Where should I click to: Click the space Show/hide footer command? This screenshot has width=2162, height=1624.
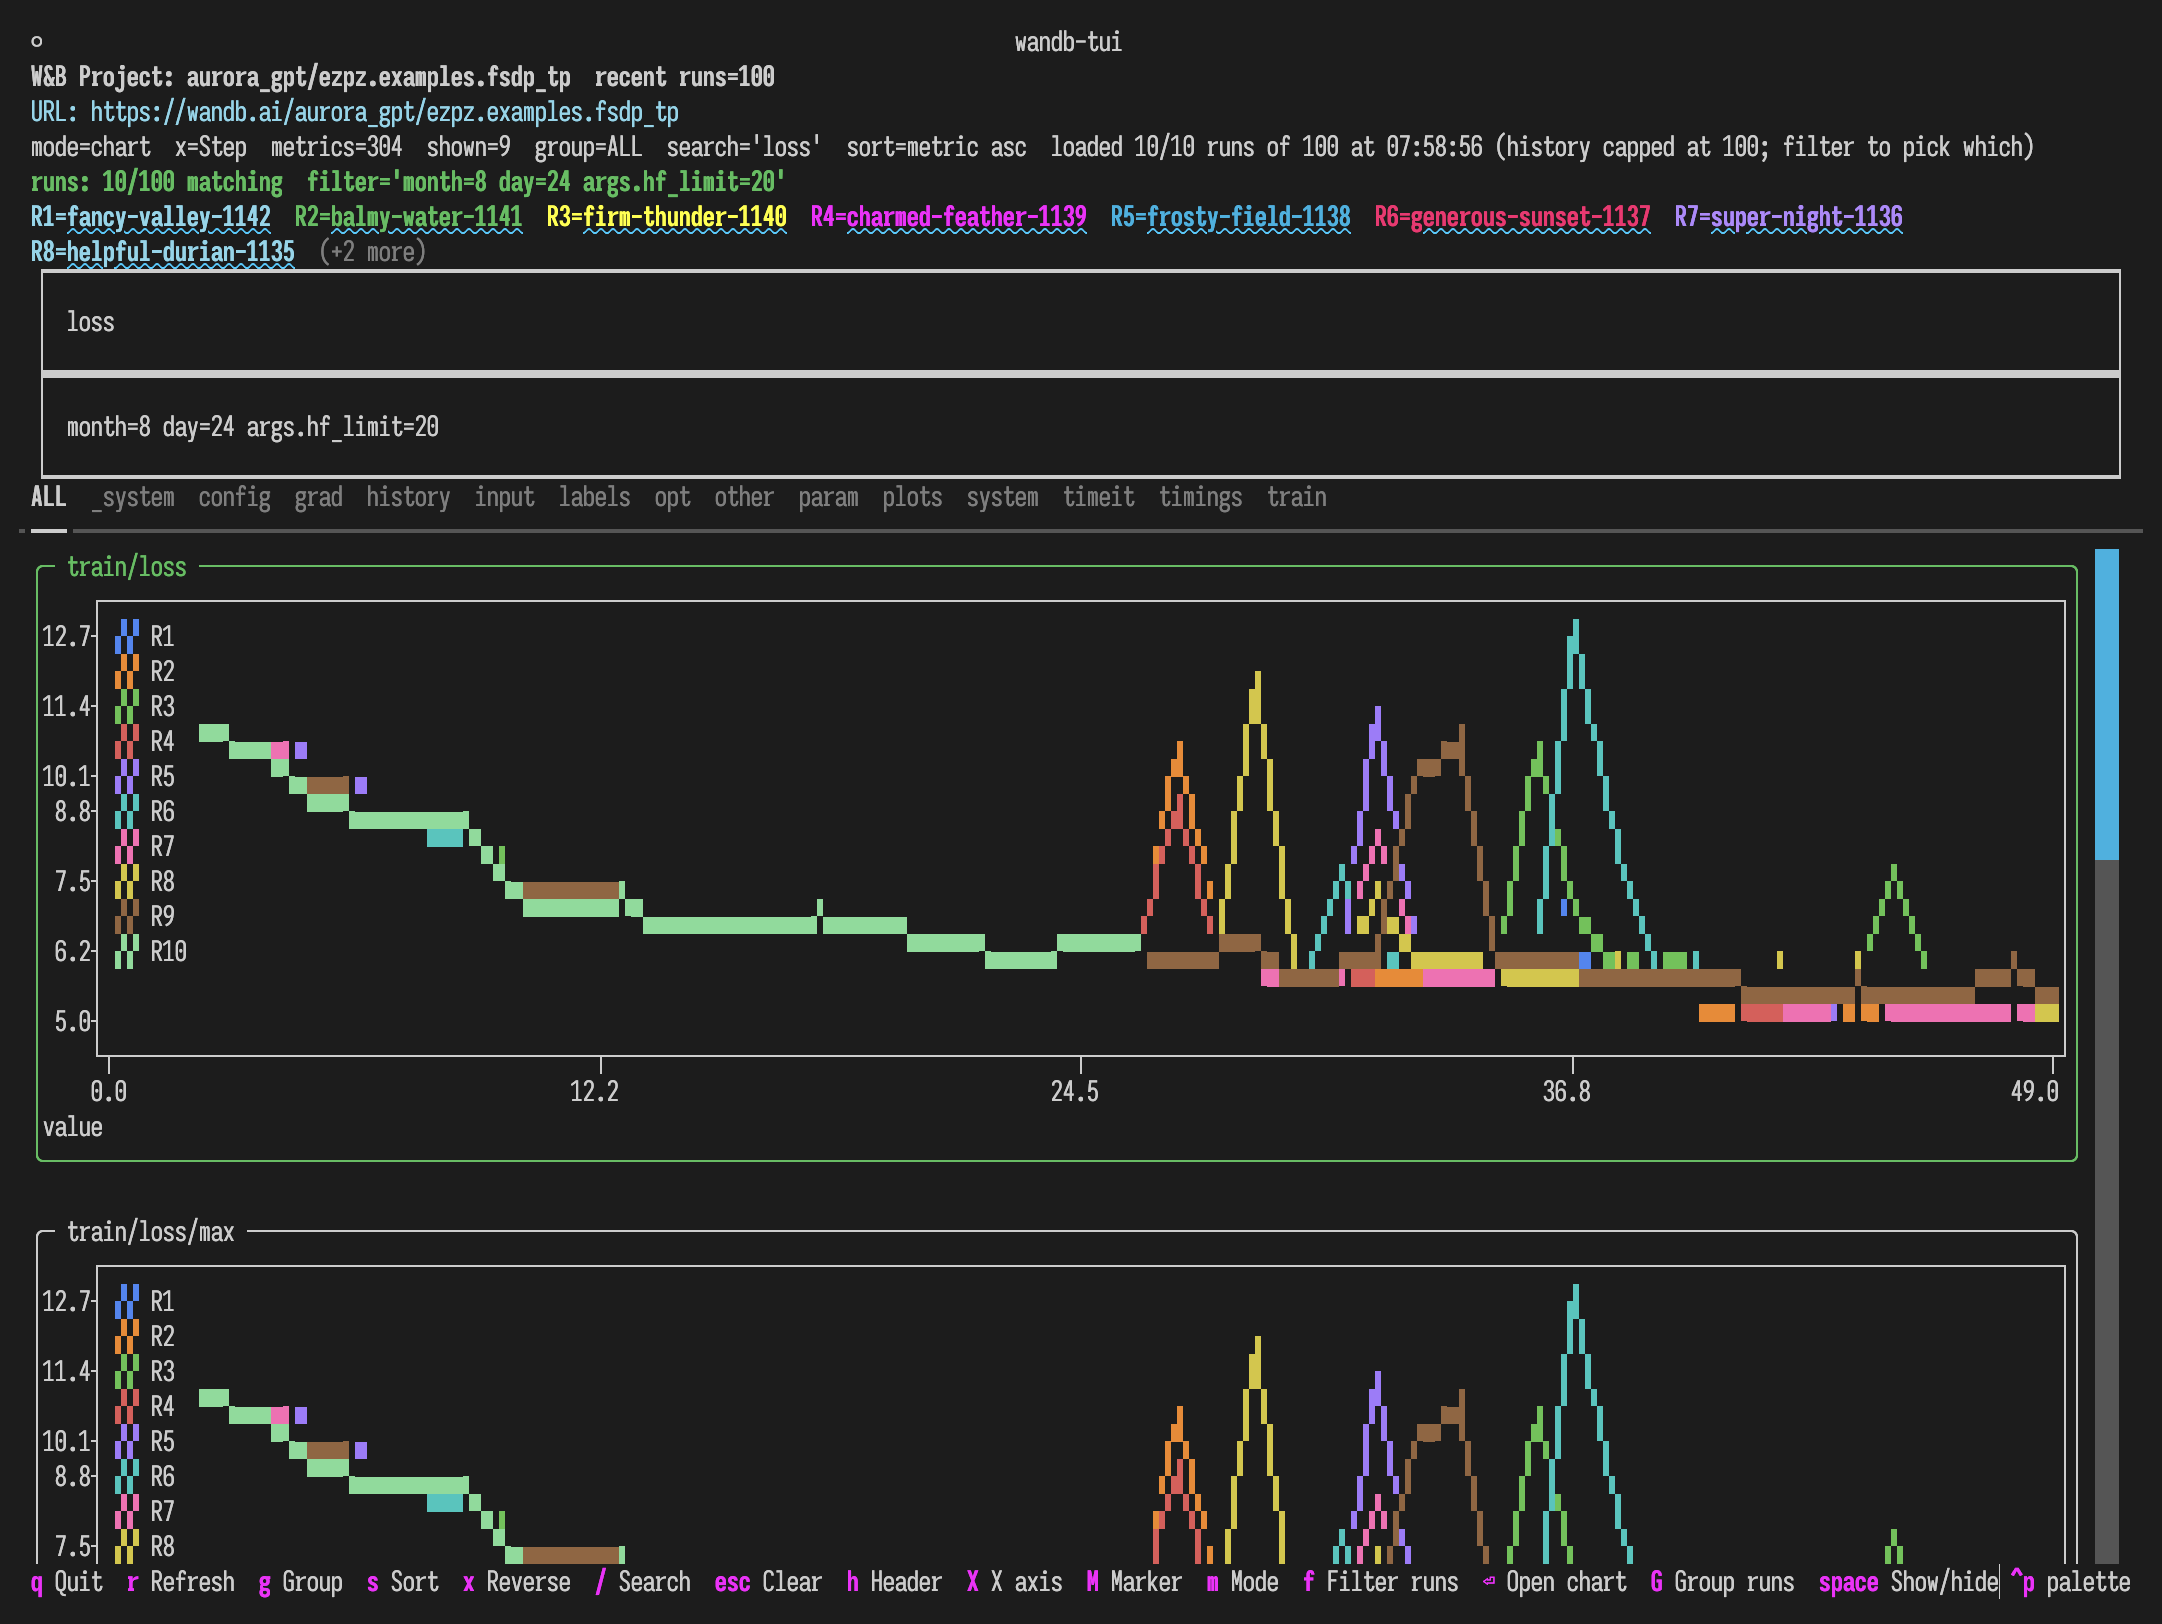coord(1908,1582)
